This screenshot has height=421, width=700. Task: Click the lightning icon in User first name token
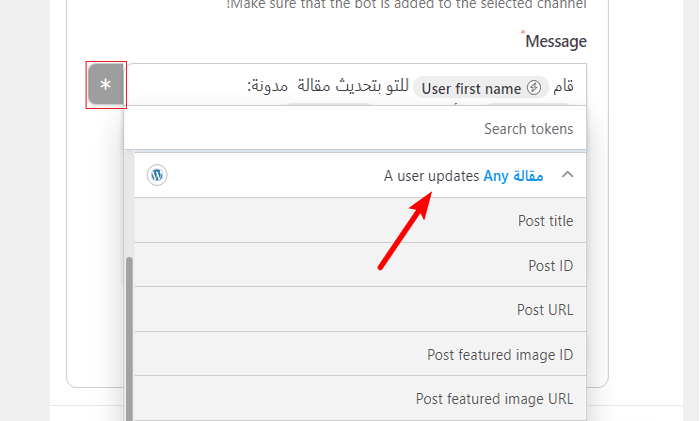point(534,88)
